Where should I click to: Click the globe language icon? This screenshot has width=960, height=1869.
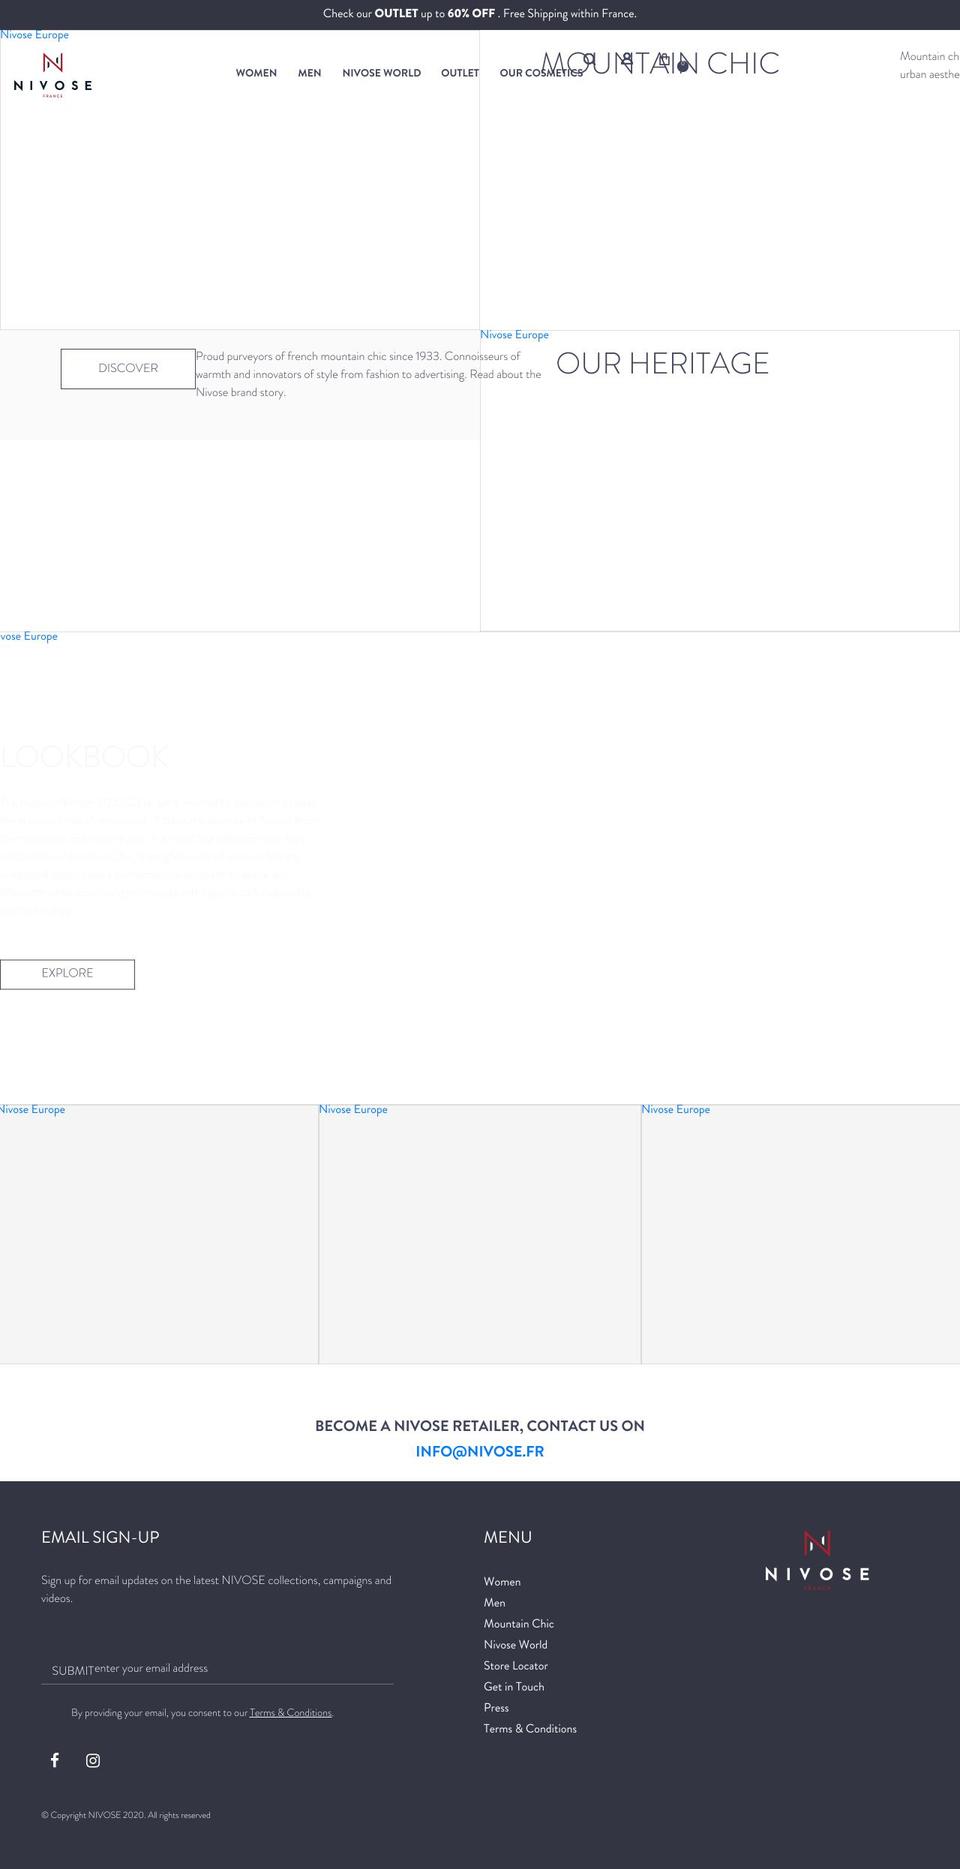coord(683,66)
